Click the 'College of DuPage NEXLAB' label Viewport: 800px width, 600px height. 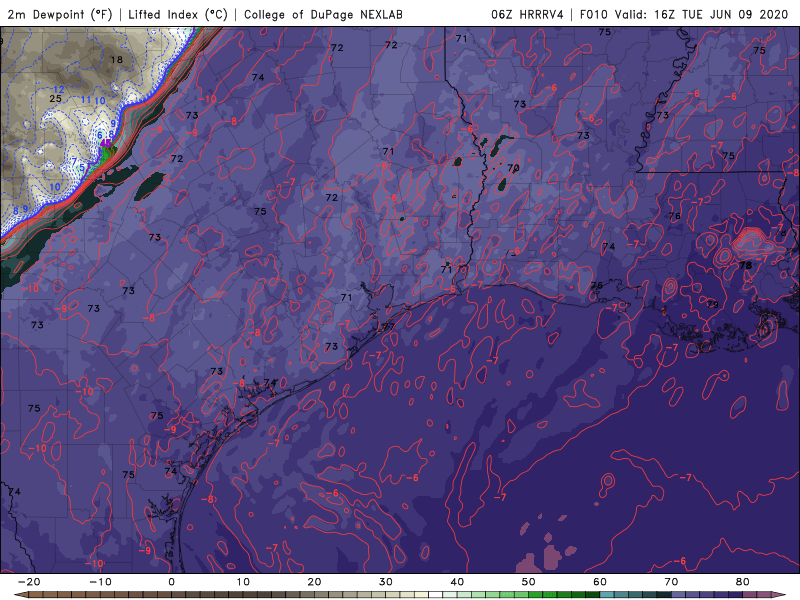pyautogui.click(x=323, y=14)
